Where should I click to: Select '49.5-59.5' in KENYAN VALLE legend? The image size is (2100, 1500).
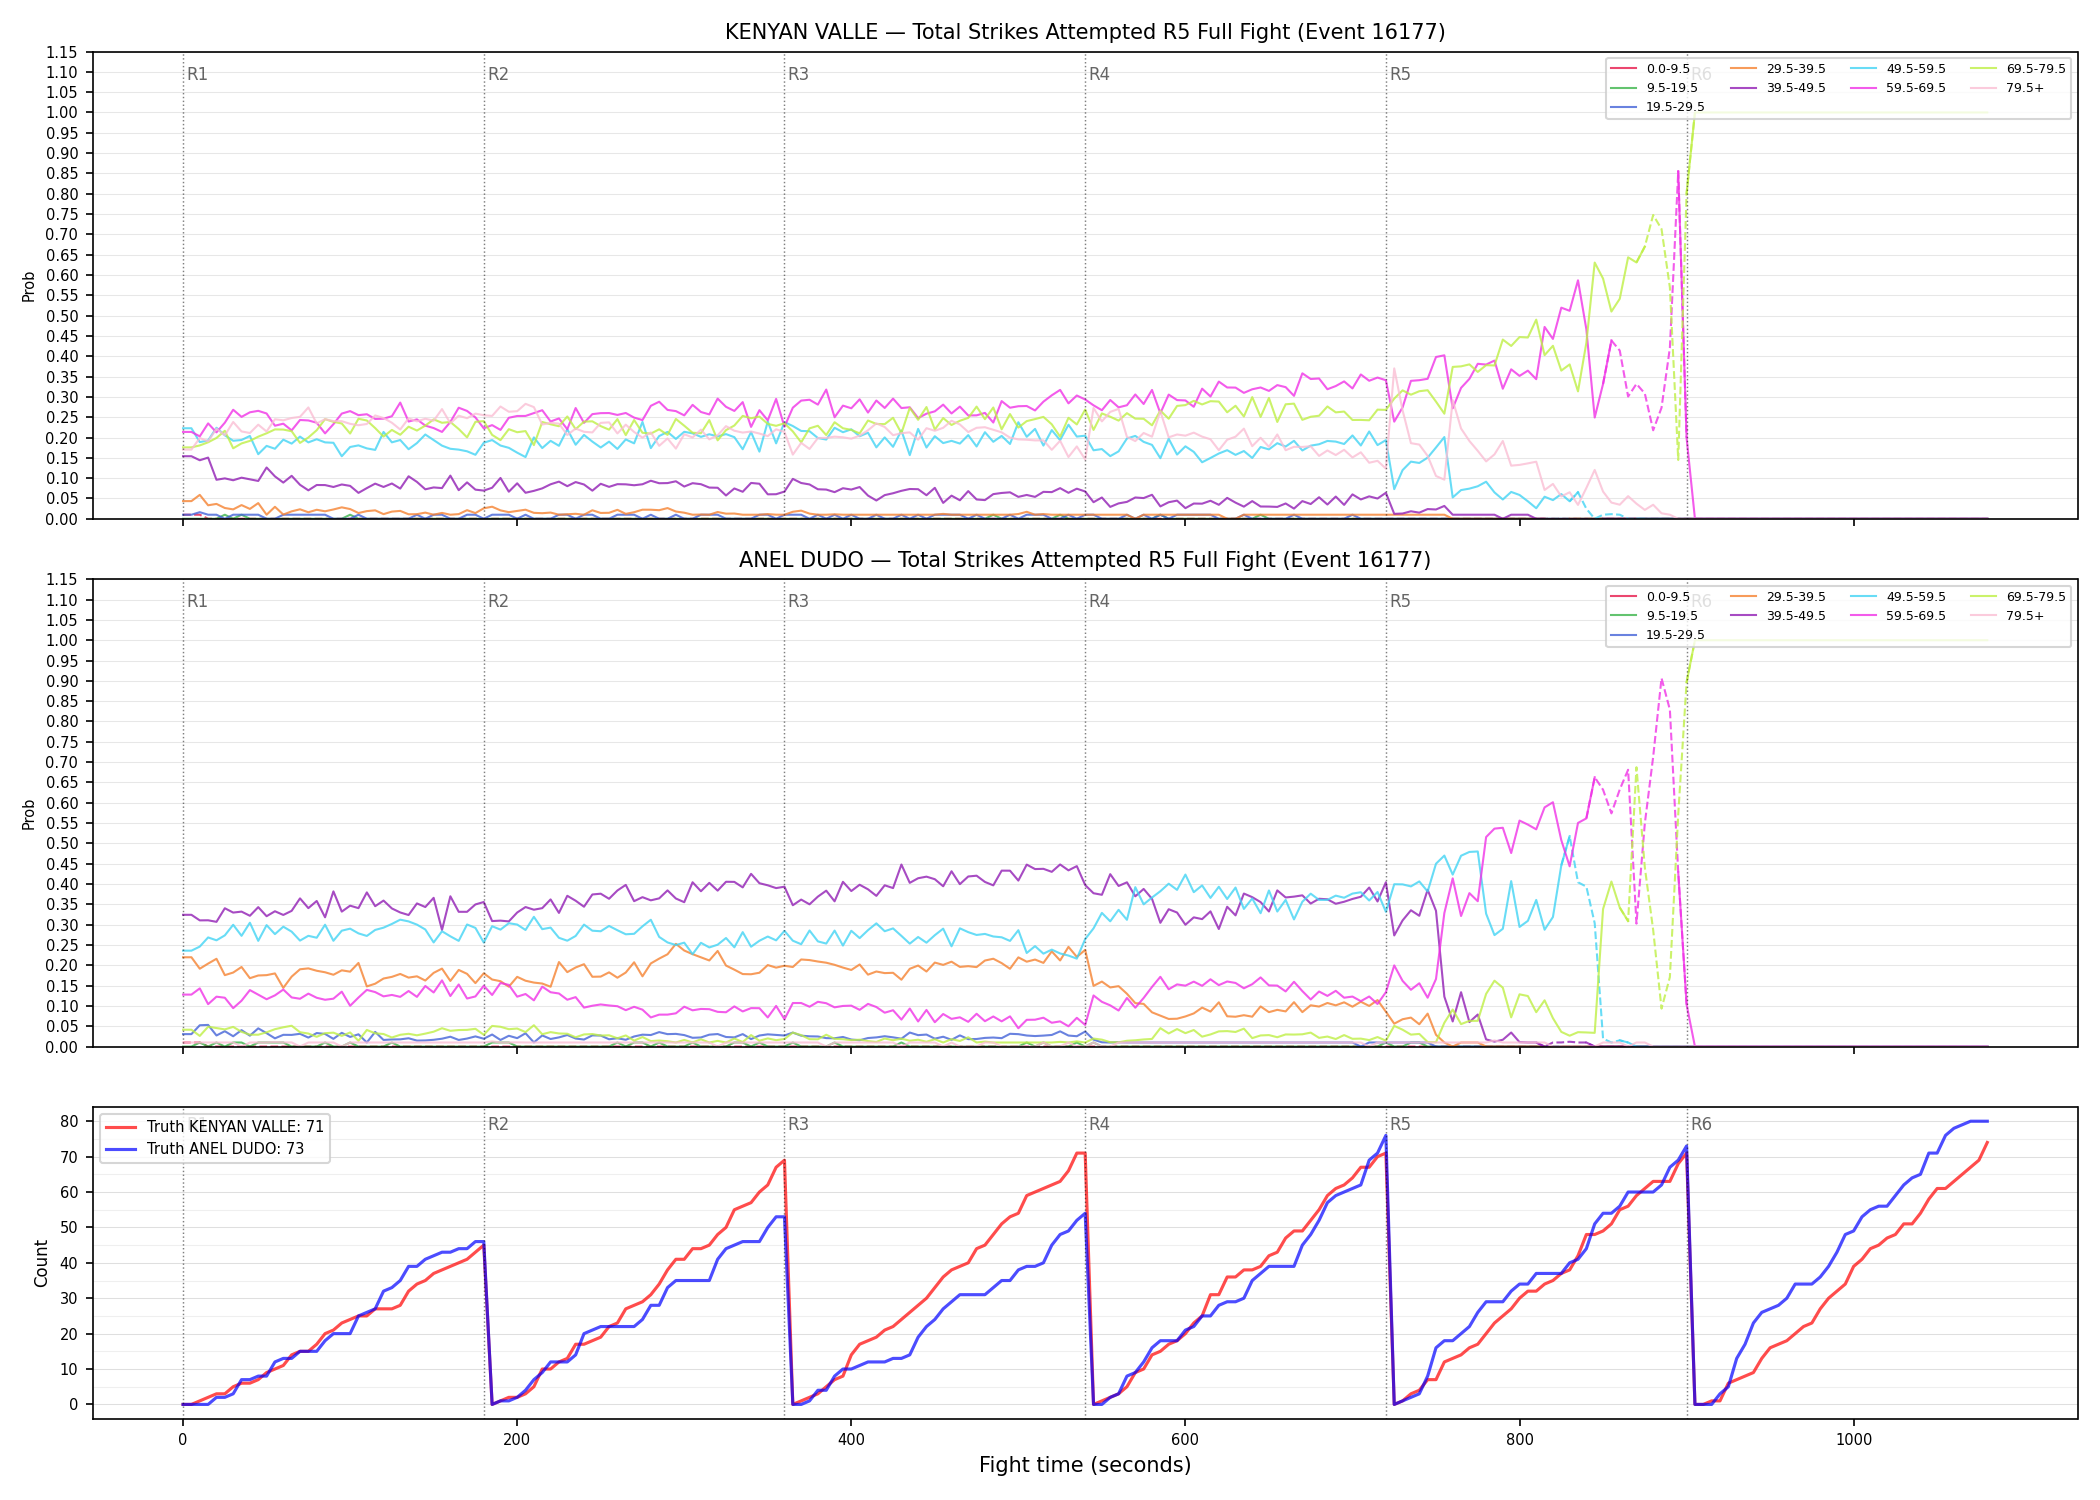click(x=1916, y=69)
